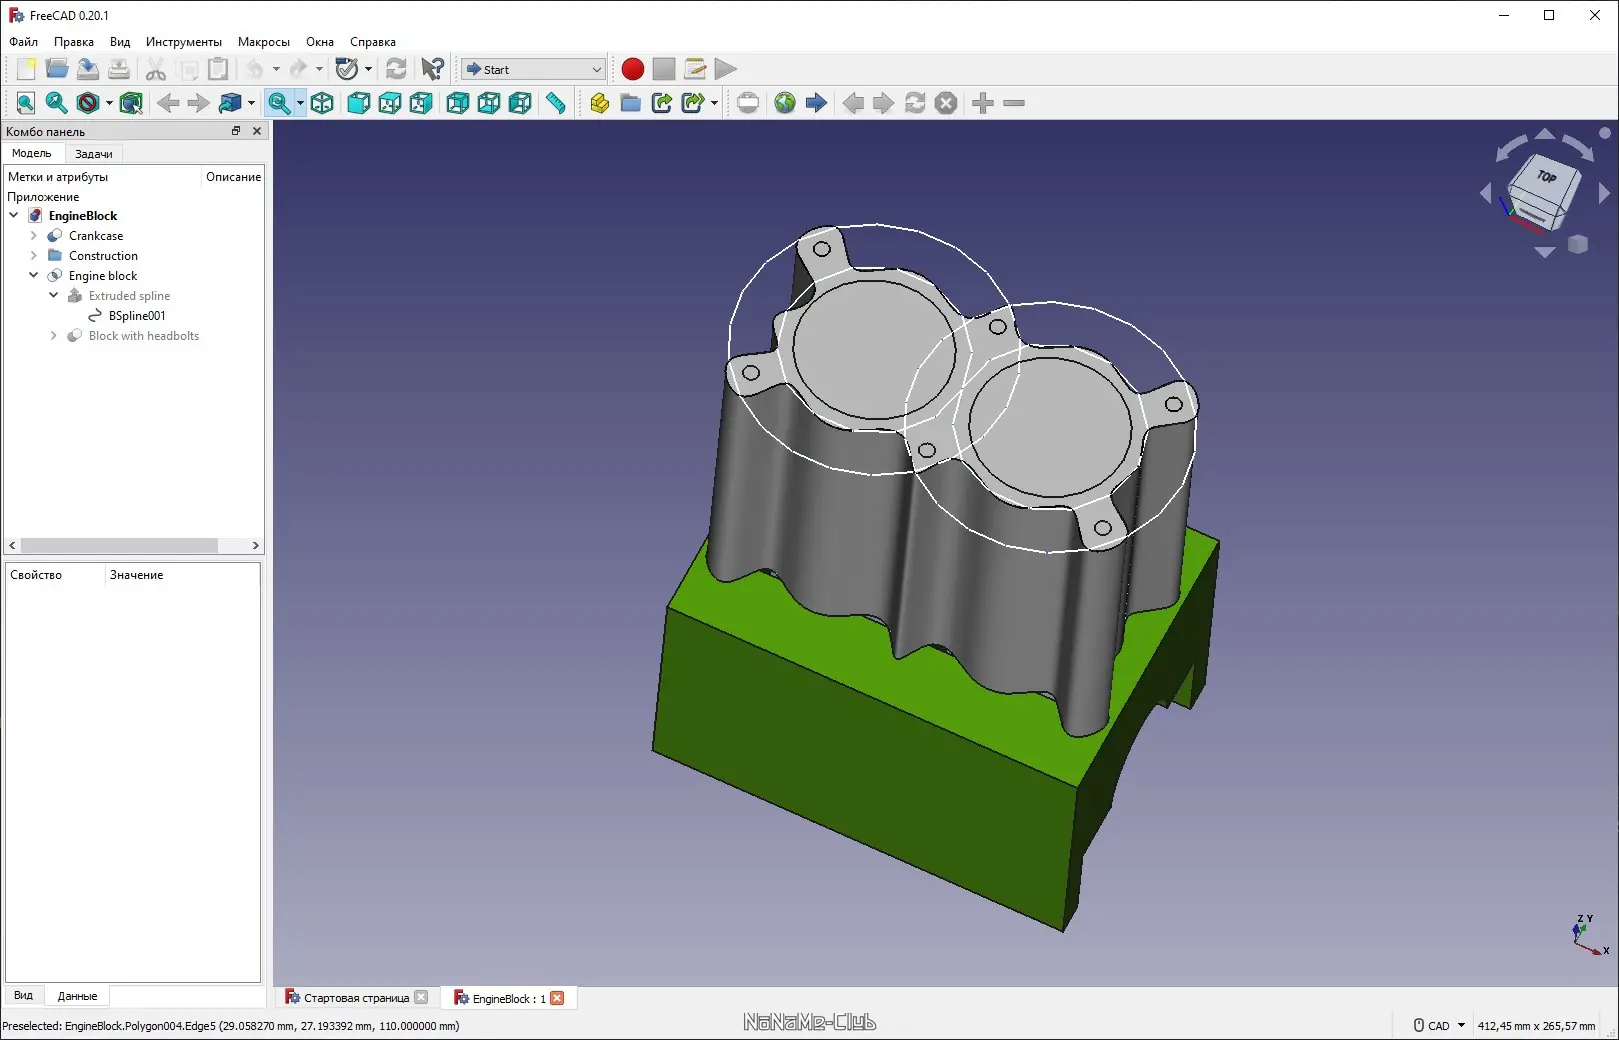Click the What's This help cursor icon
1619x1040 pixels.
(x=432, y=69)
